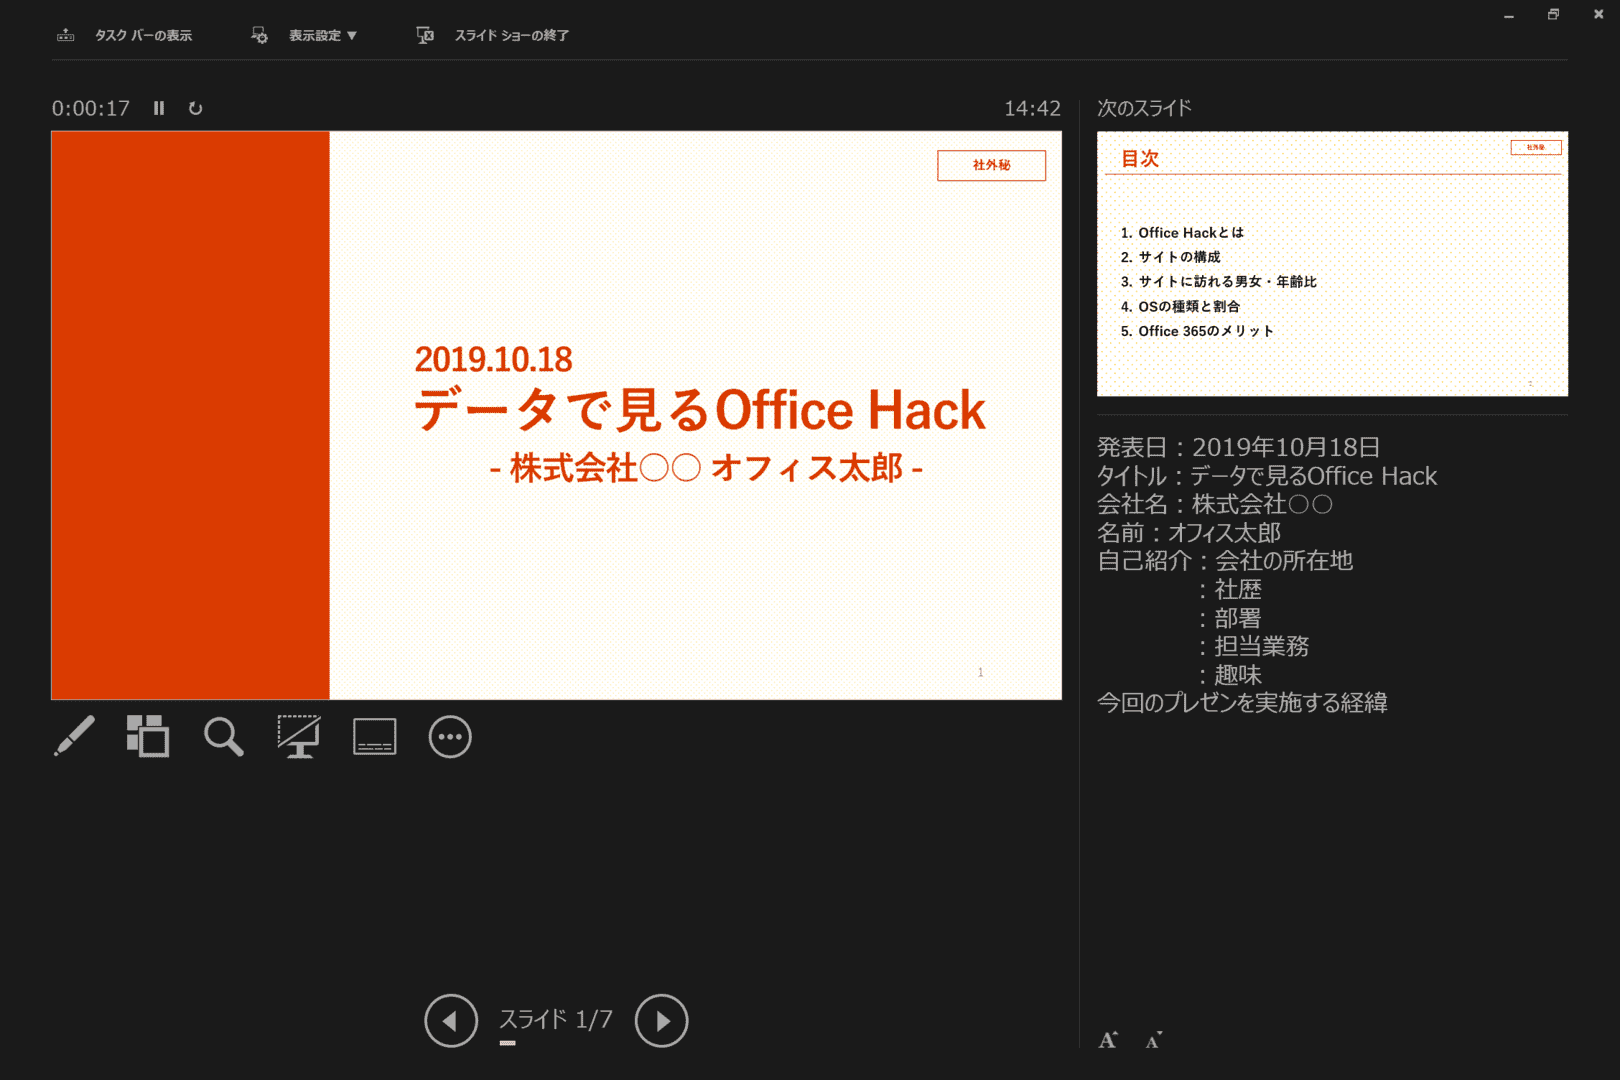This screenshot has height=1080, width=1620.
Task: Click the current slide preview
Action: click(556, 415)
